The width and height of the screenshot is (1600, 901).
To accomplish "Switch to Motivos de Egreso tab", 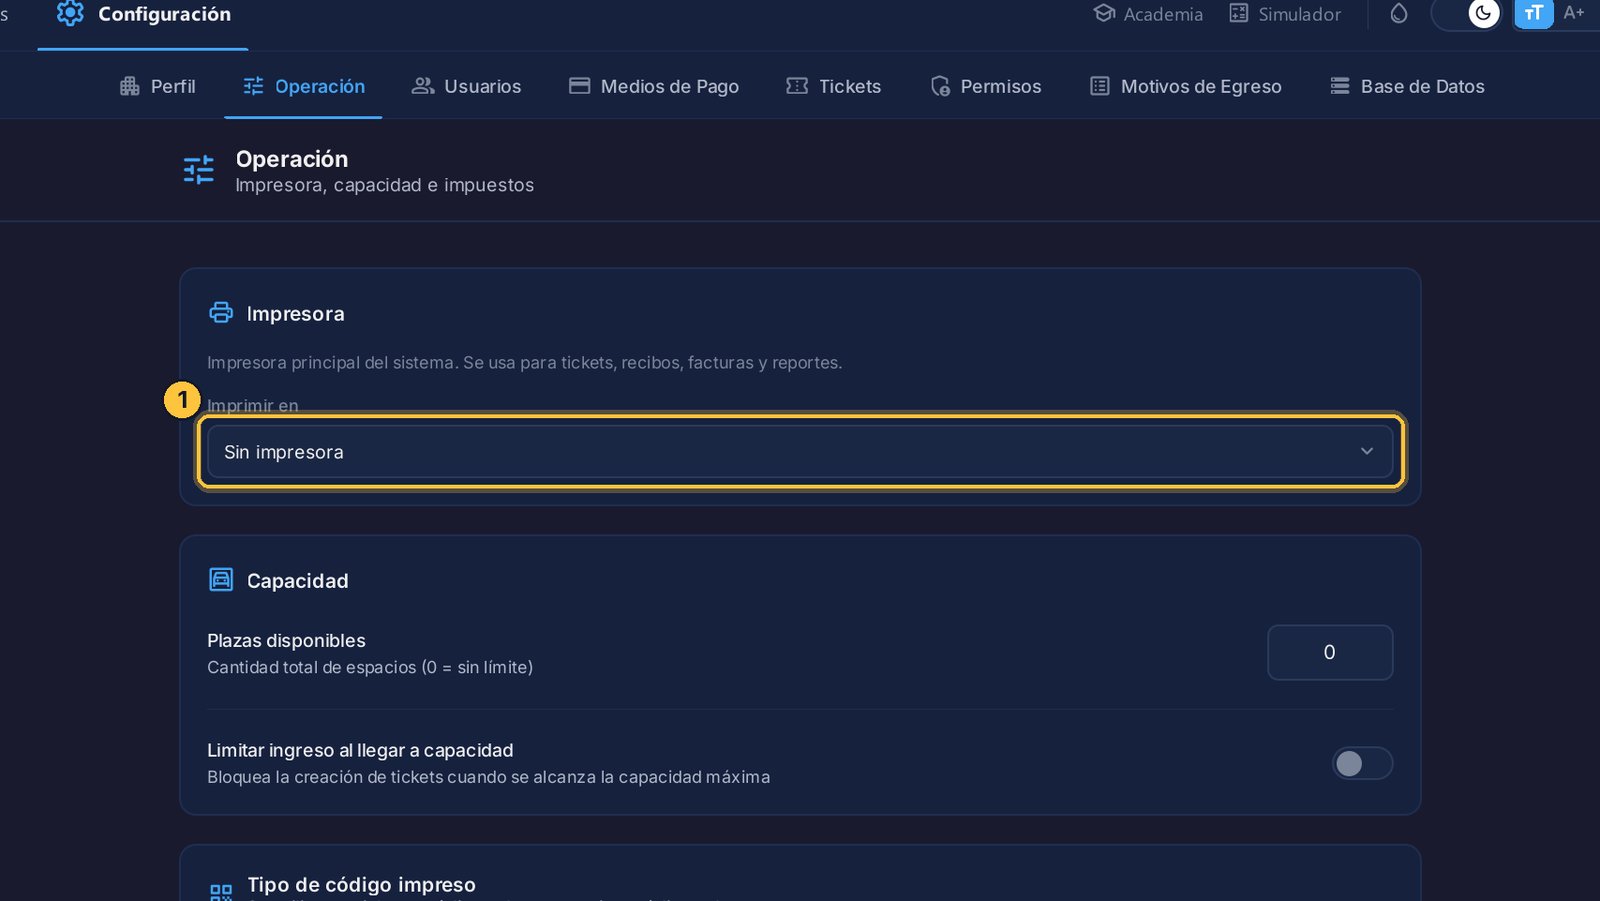I will pyautogui.click(x=1186, y=86).
